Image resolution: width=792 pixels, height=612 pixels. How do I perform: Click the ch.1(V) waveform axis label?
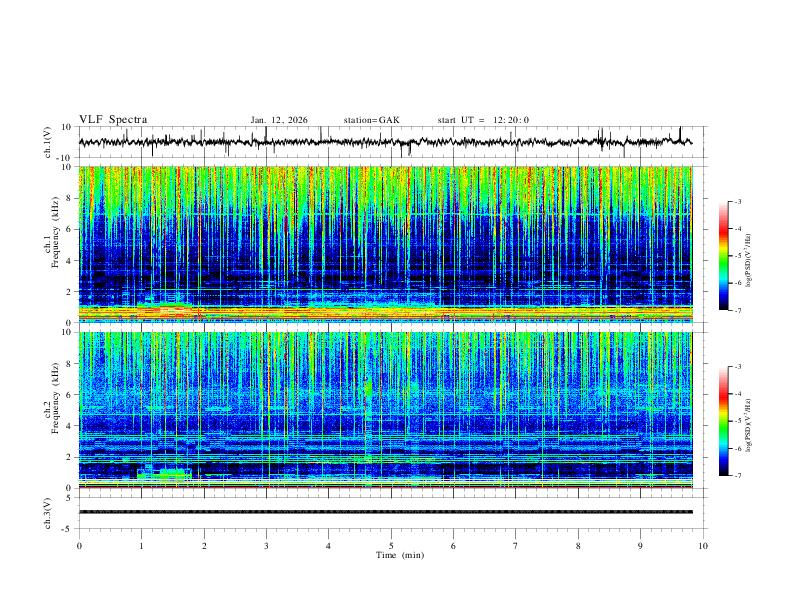[49, 142]
